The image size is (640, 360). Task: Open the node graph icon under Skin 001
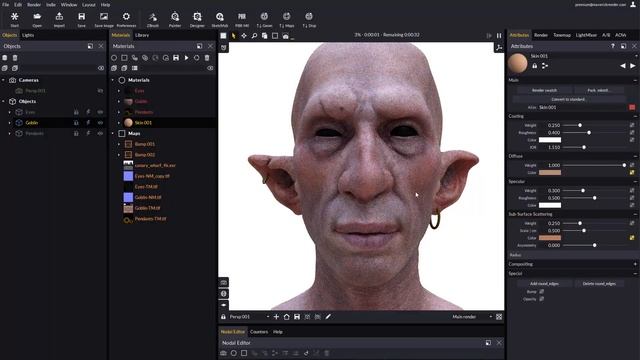545,66
